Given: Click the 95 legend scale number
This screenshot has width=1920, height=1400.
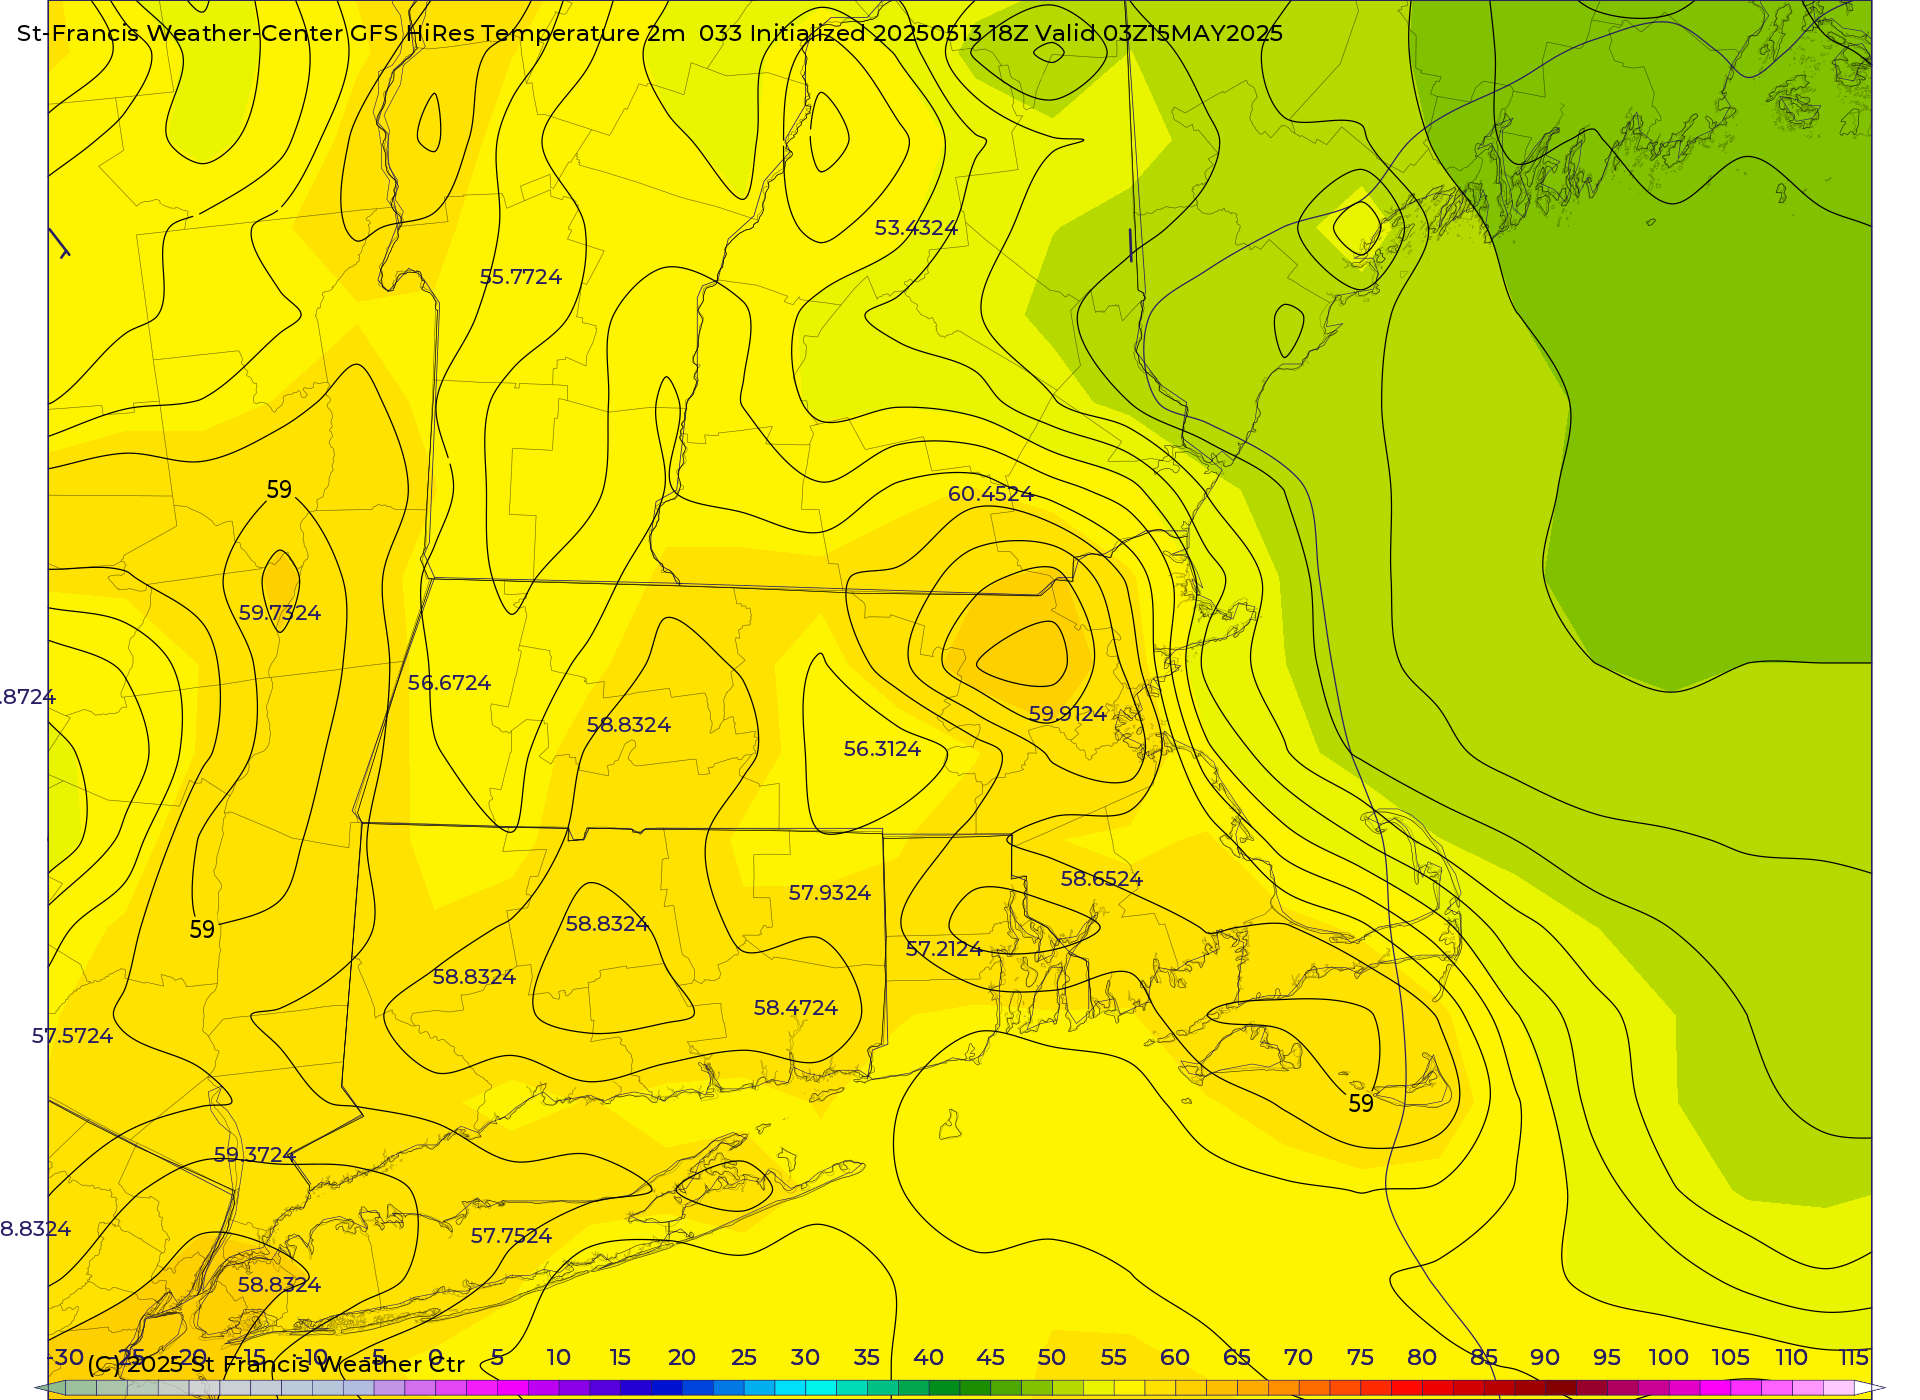Looking at the screenshot, I should click(1607, 1357).
